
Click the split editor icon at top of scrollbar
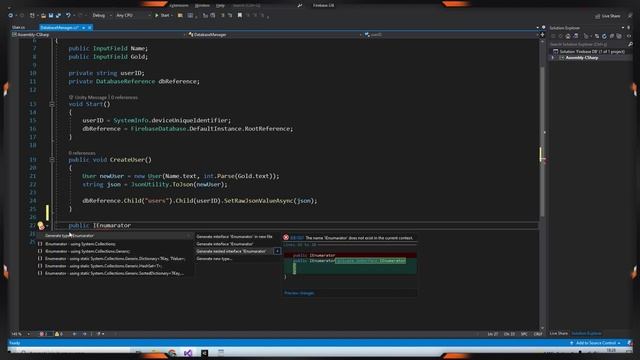tap(542, 35)
